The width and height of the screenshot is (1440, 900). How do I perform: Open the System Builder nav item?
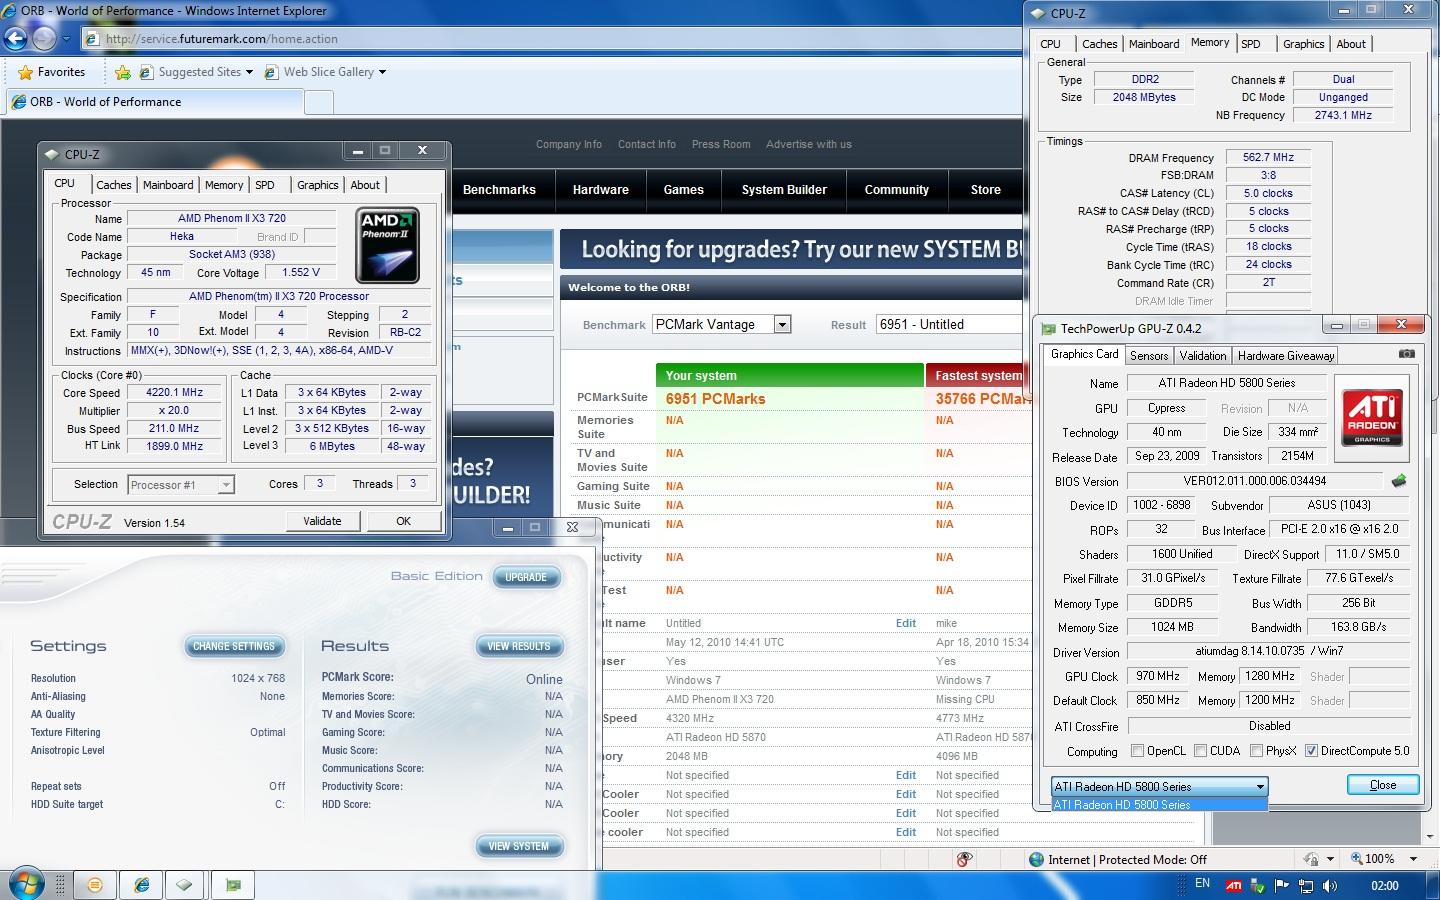pos(784,190)
